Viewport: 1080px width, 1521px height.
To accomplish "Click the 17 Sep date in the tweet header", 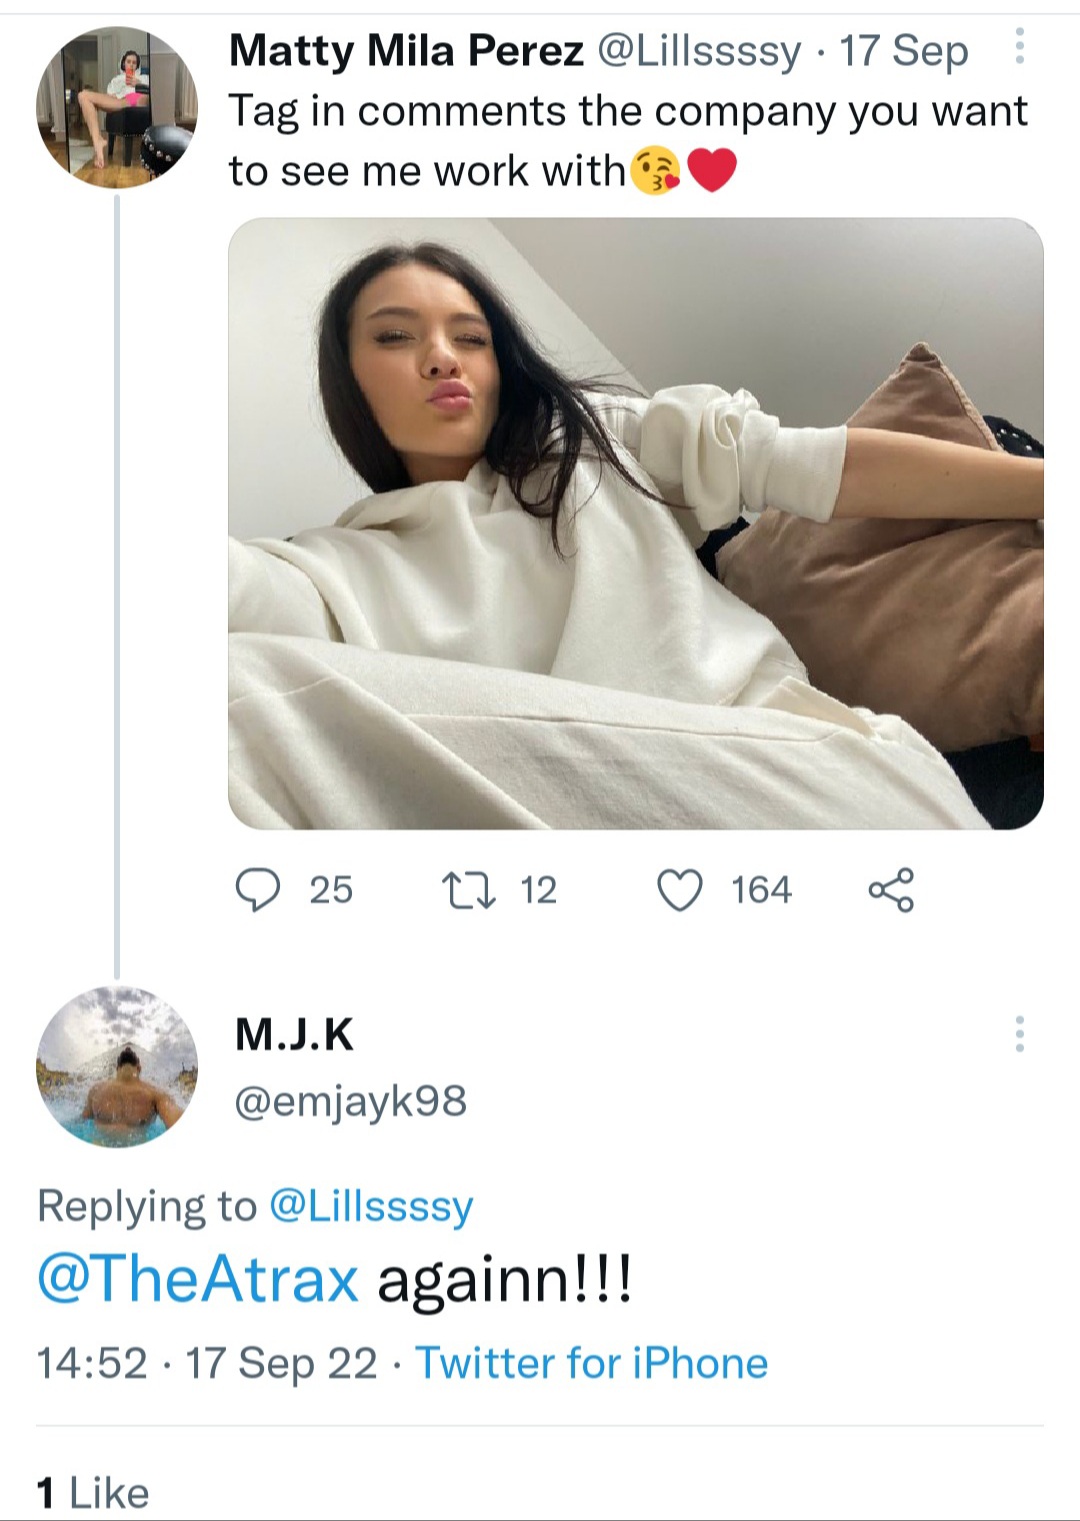I will pyautogui.click(x=903, y=50).
